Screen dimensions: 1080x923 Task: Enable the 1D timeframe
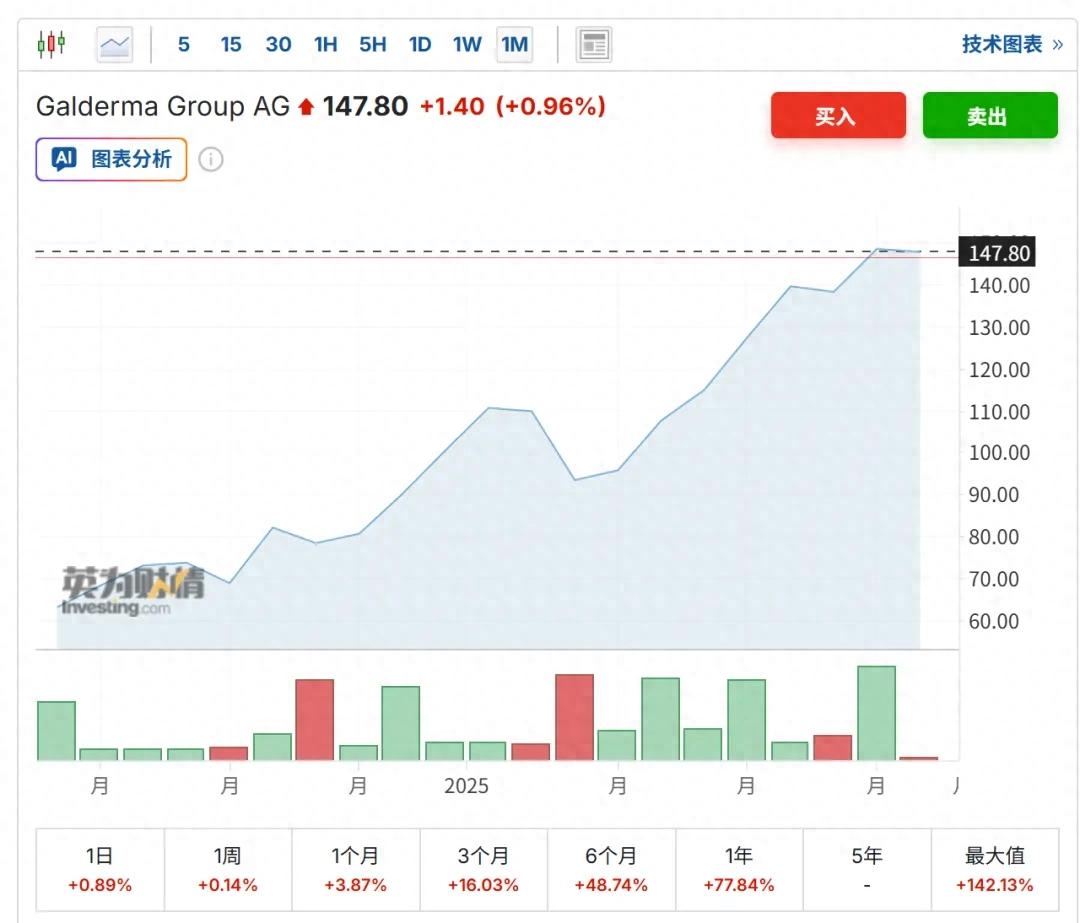tap(419, 44)
